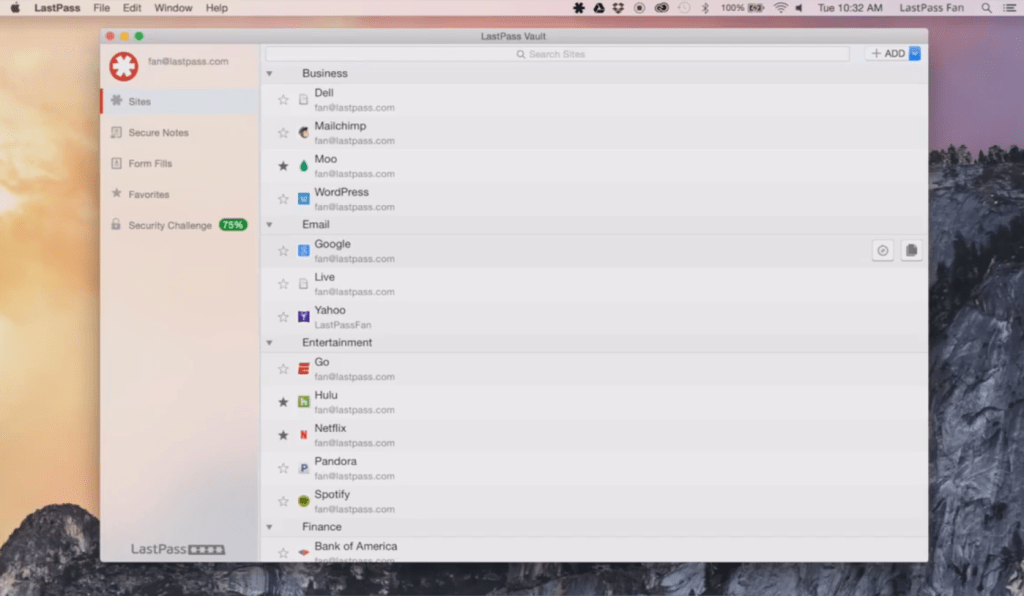Collapse the Business group
Screen dimensions: 1024x596
[x=269, y=74]
